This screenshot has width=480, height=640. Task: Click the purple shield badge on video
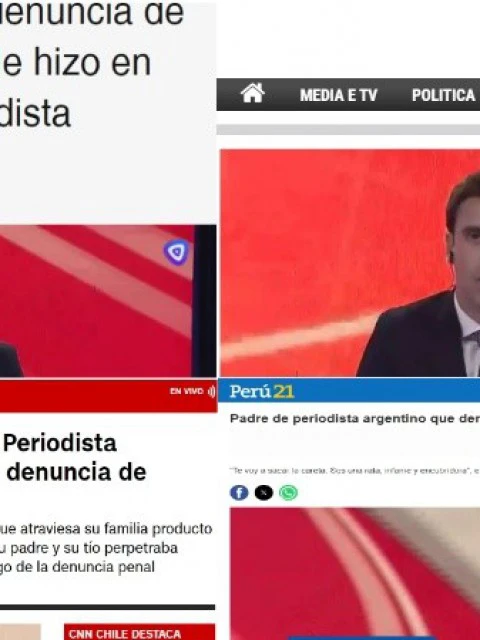tap(176, 252)
